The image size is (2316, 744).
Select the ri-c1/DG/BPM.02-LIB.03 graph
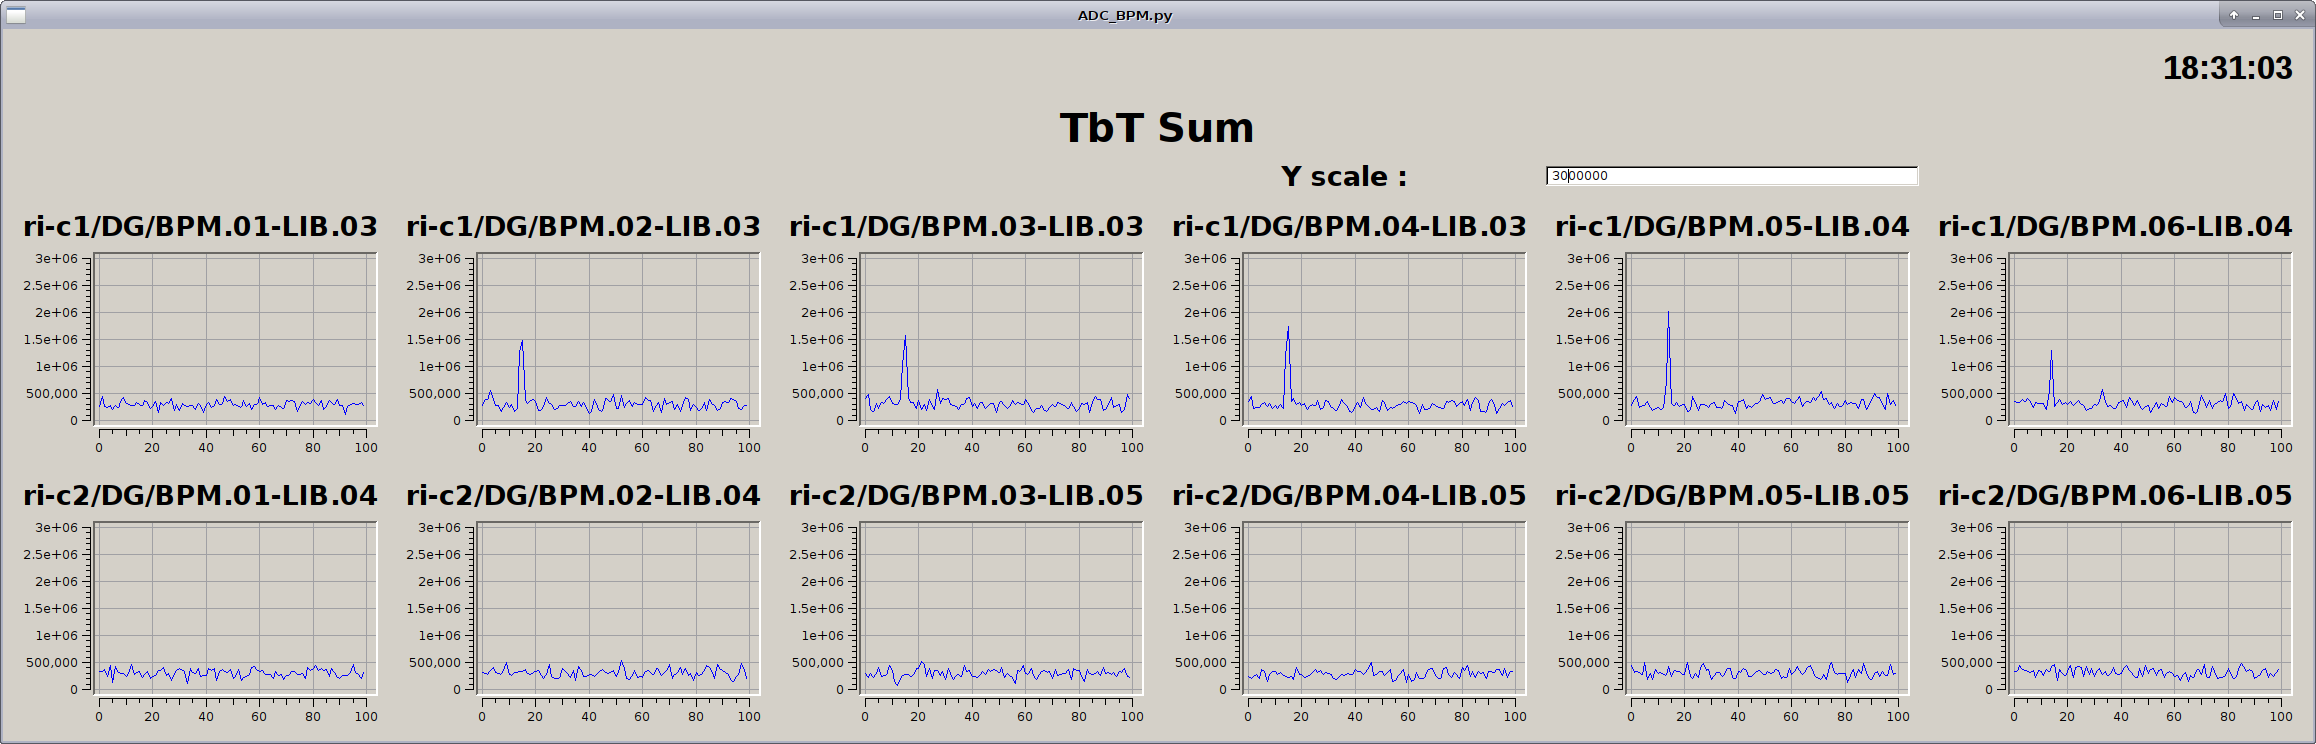tap(617, 338)
